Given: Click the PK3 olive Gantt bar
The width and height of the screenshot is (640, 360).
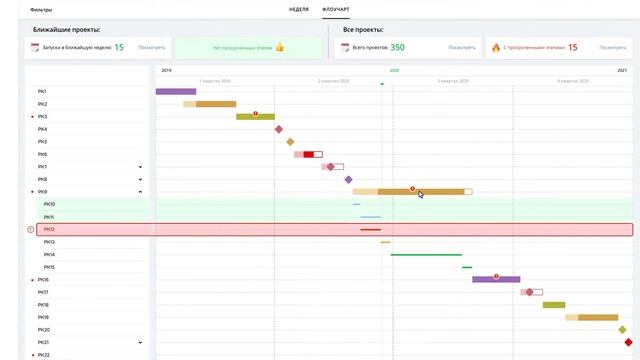Looking at the screenshot, I should pyautogui.click(x=256, y=117).
